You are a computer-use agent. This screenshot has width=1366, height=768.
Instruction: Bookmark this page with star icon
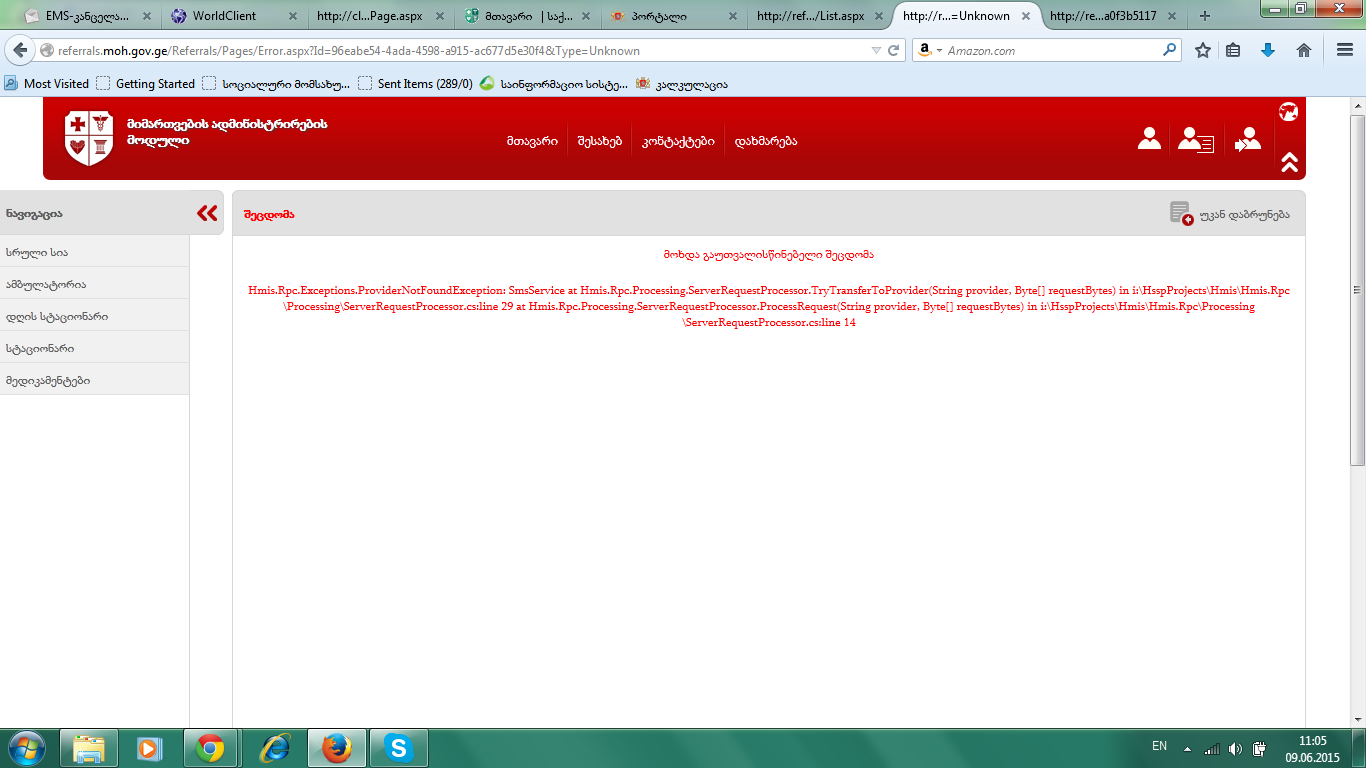tap(1203, 50)
